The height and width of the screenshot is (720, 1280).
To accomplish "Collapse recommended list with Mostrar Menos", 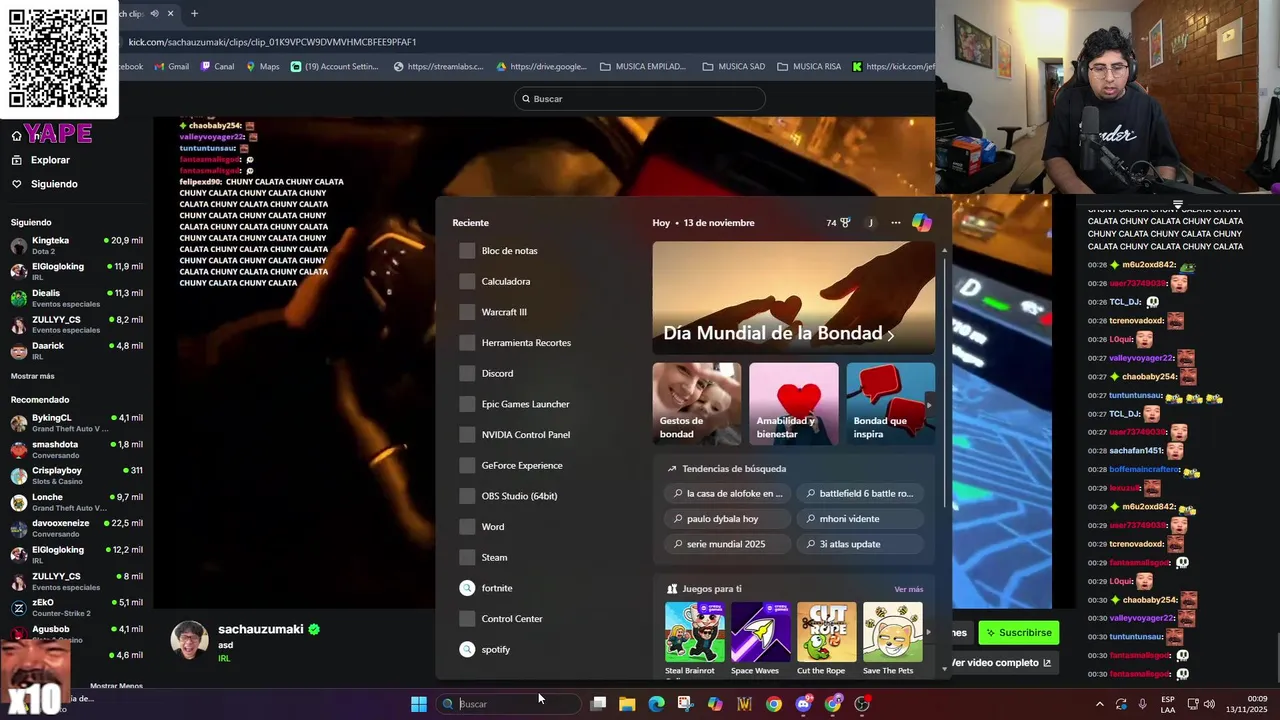I will click(x=116, y=686).
